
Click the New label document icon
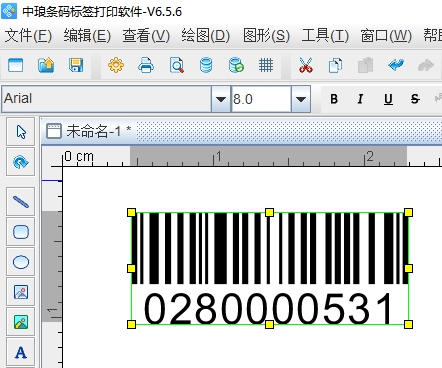tap(16, 65)
